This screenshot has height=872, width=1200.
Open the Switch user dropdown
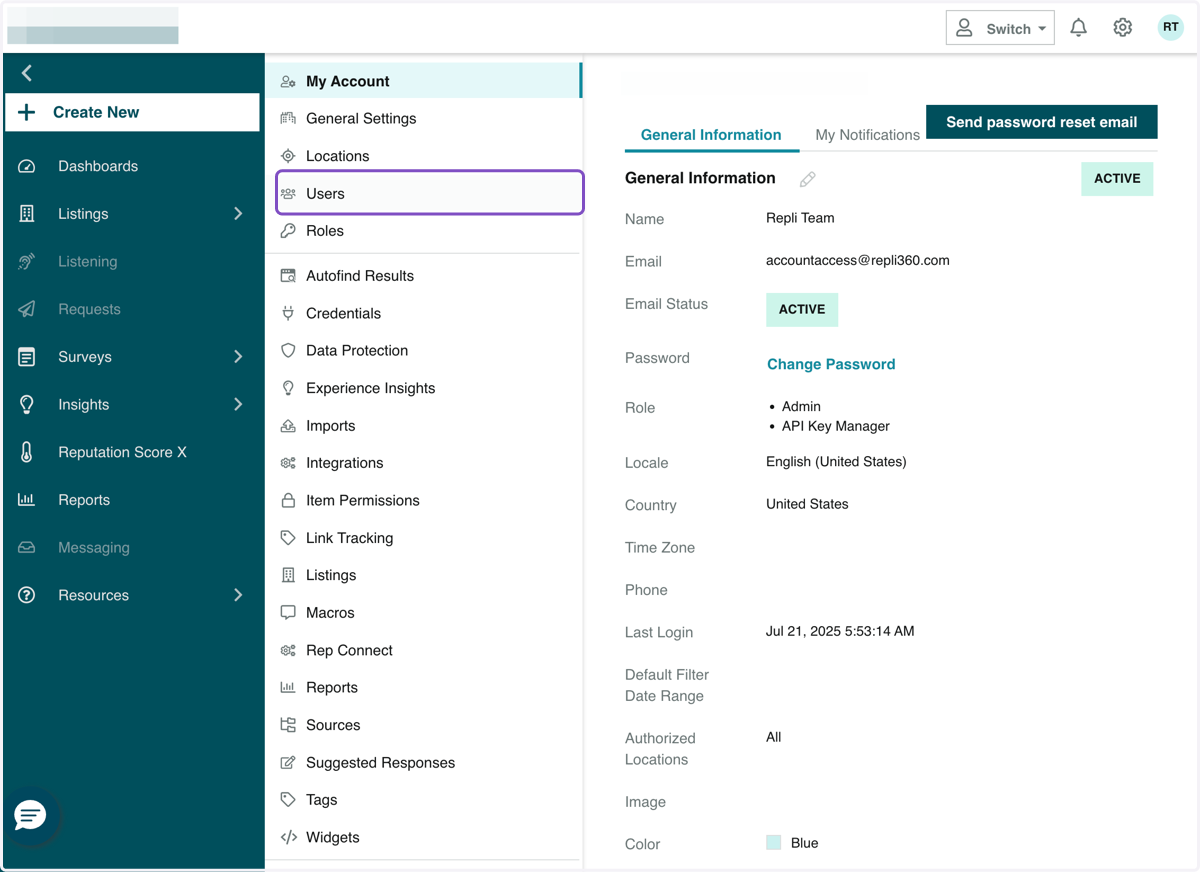1000,28
